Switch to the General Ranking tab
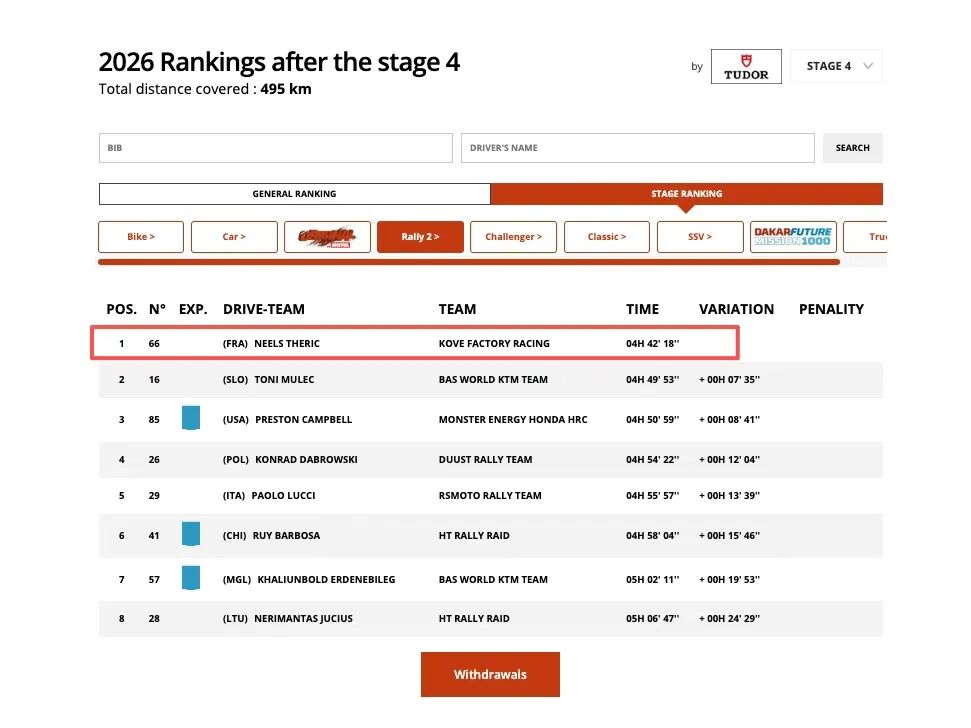Image resolution: width=971 pixels, height=728 pixels. pyautogui.click(x=294, y=194)
